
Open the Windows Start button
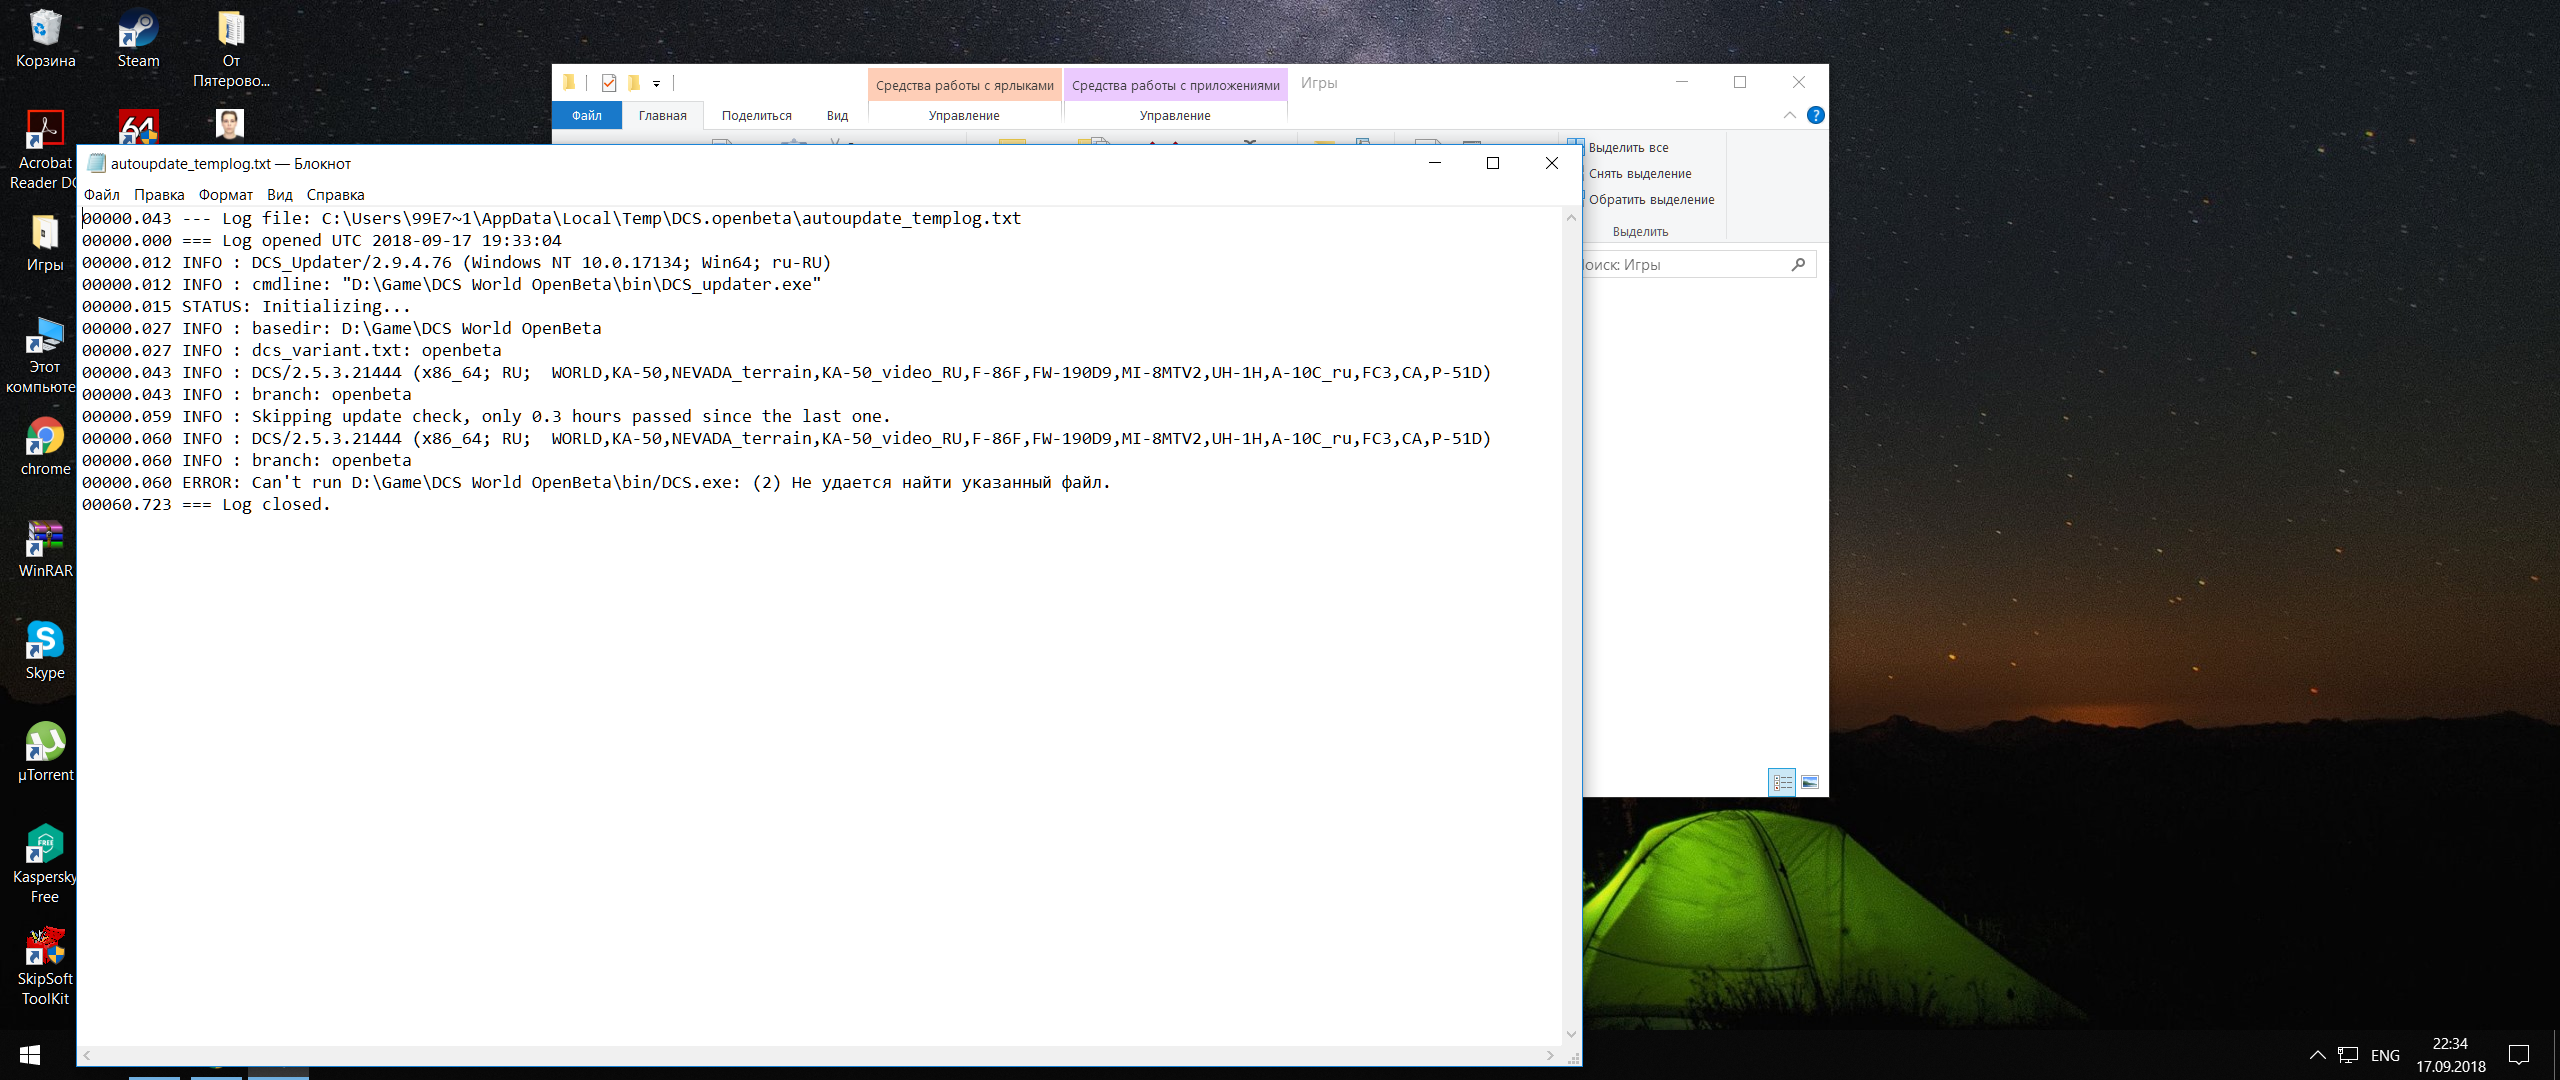pos(29,1055)
